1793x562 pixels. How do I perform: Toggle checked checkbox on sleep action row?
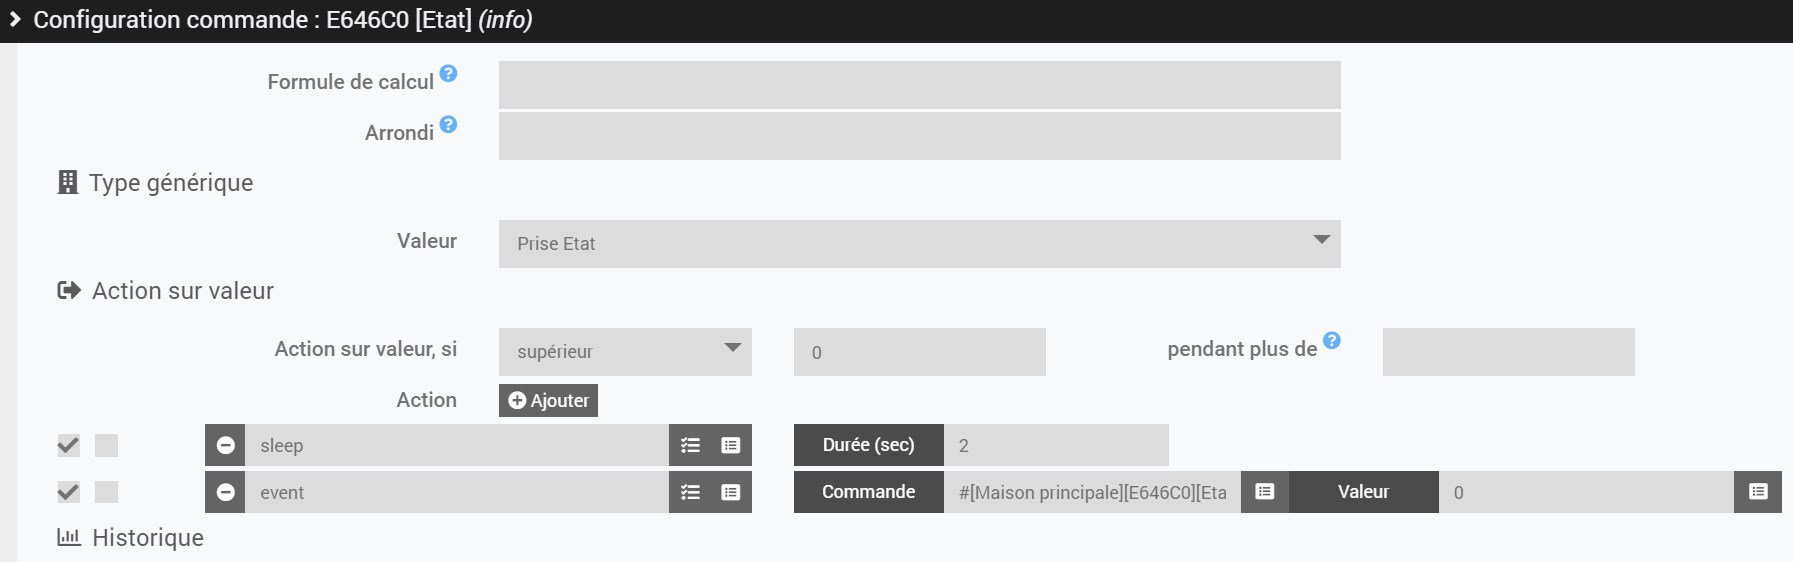(x=68, y=445)
